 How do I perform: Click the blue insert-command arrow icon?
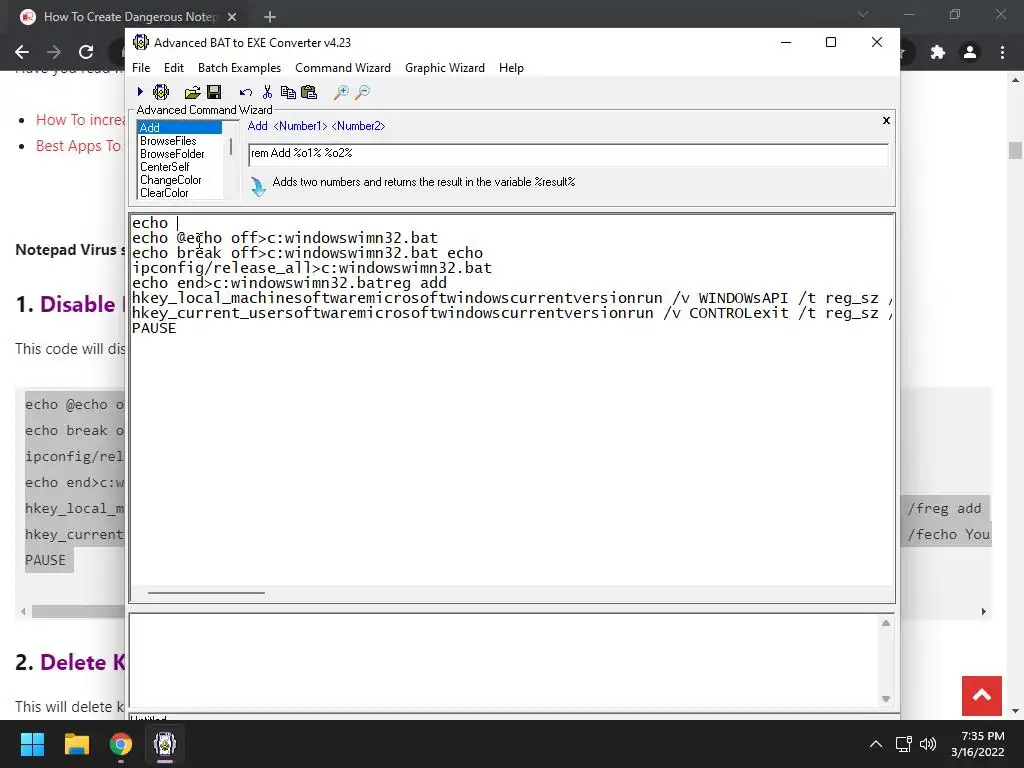coord(258,187)
